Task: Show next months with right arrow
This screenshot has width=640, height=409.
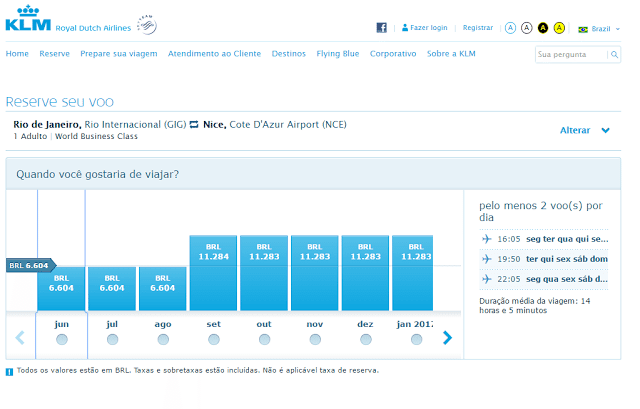Action: click(x=447, y=338)
